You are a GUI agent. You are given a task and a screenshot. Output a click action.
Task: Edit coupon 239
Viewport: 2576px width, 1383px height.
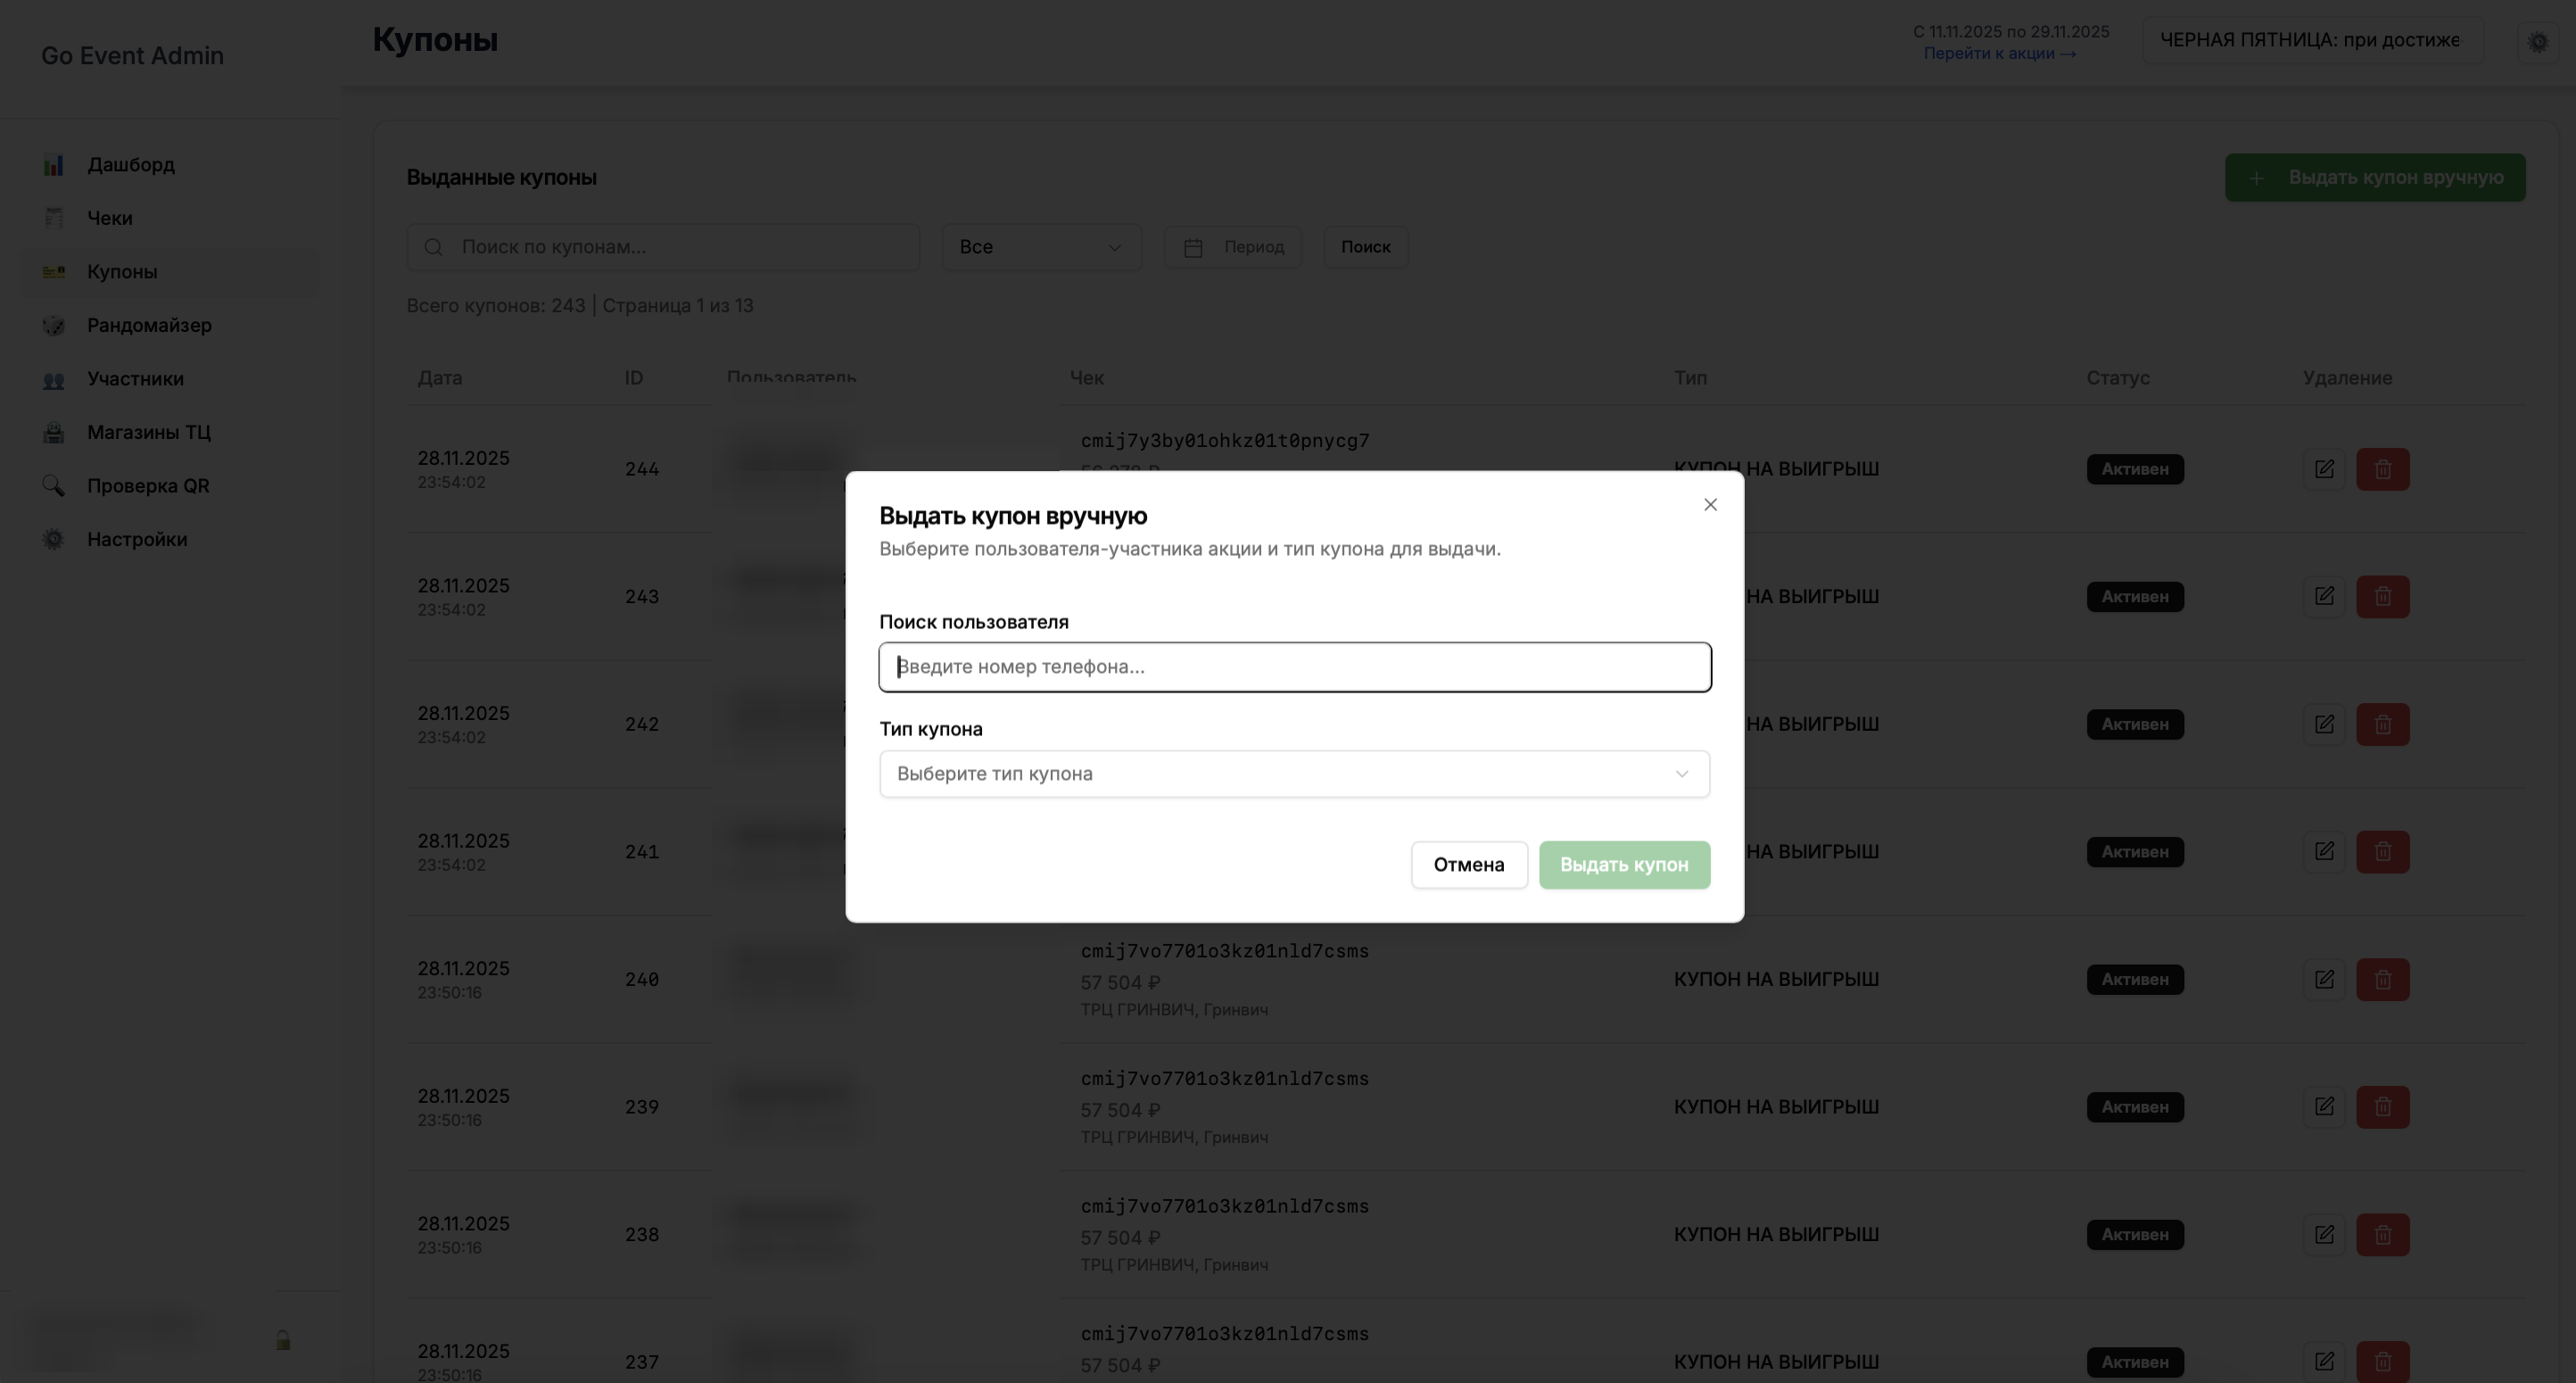(2324, 1107)
